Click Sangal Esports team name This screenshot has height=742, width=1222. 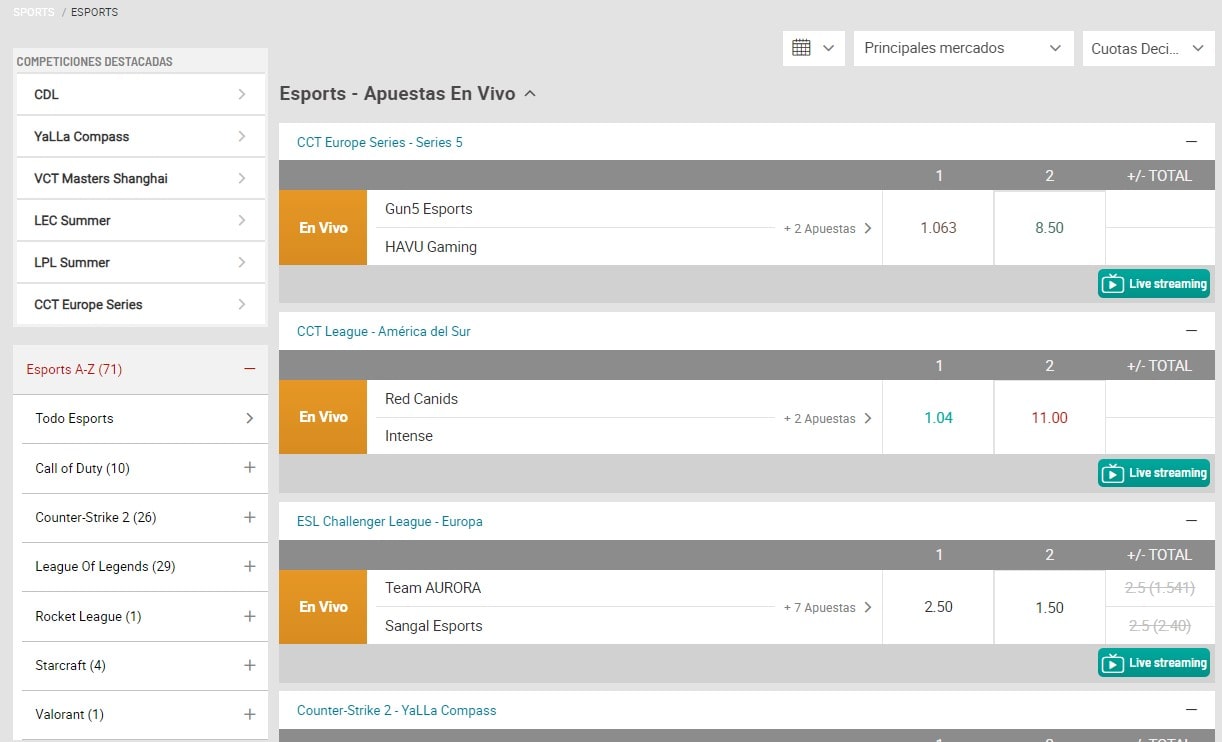434,626
